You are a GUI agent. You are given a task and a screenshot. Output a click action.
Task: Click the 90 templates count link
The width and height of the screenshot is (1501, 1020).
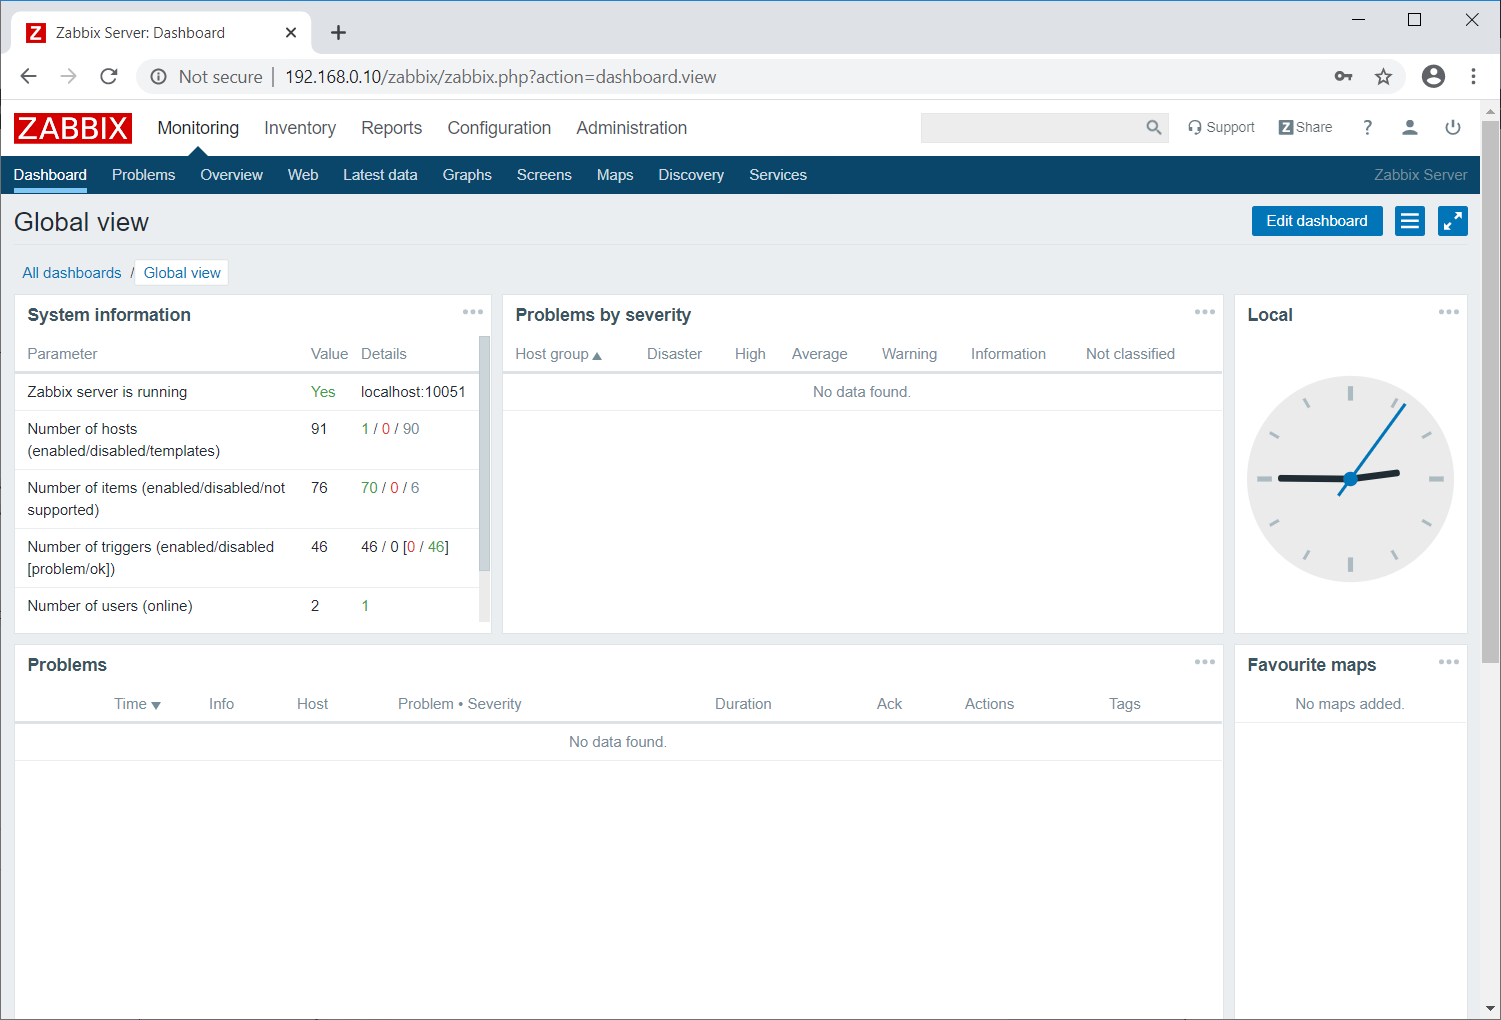pos(411,429)
